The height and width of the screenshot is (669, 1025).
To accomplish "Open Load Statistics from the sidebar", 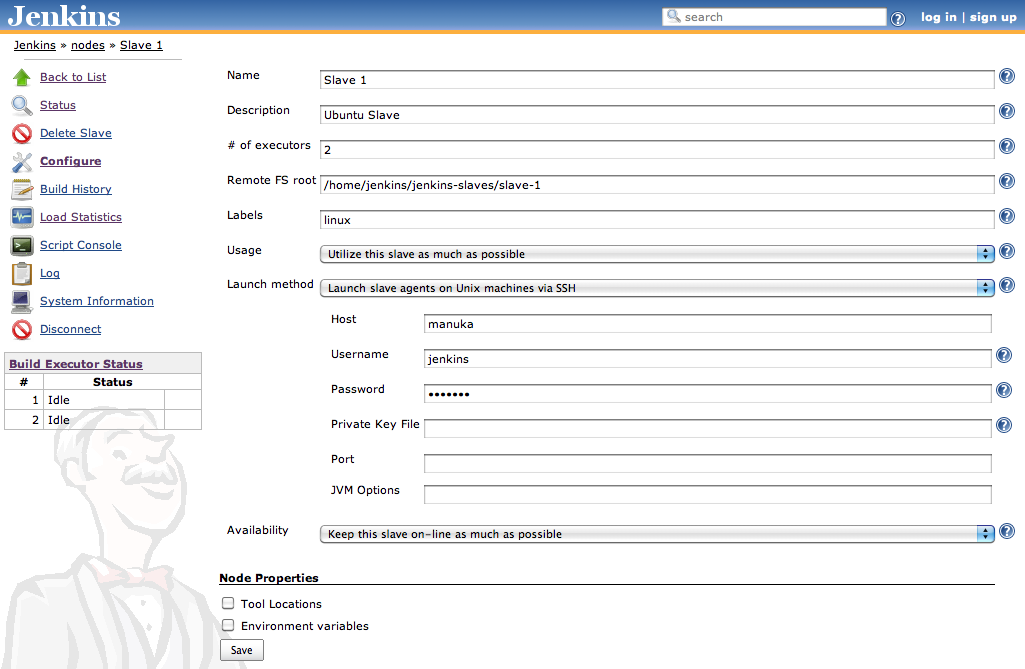I will 80,217.
